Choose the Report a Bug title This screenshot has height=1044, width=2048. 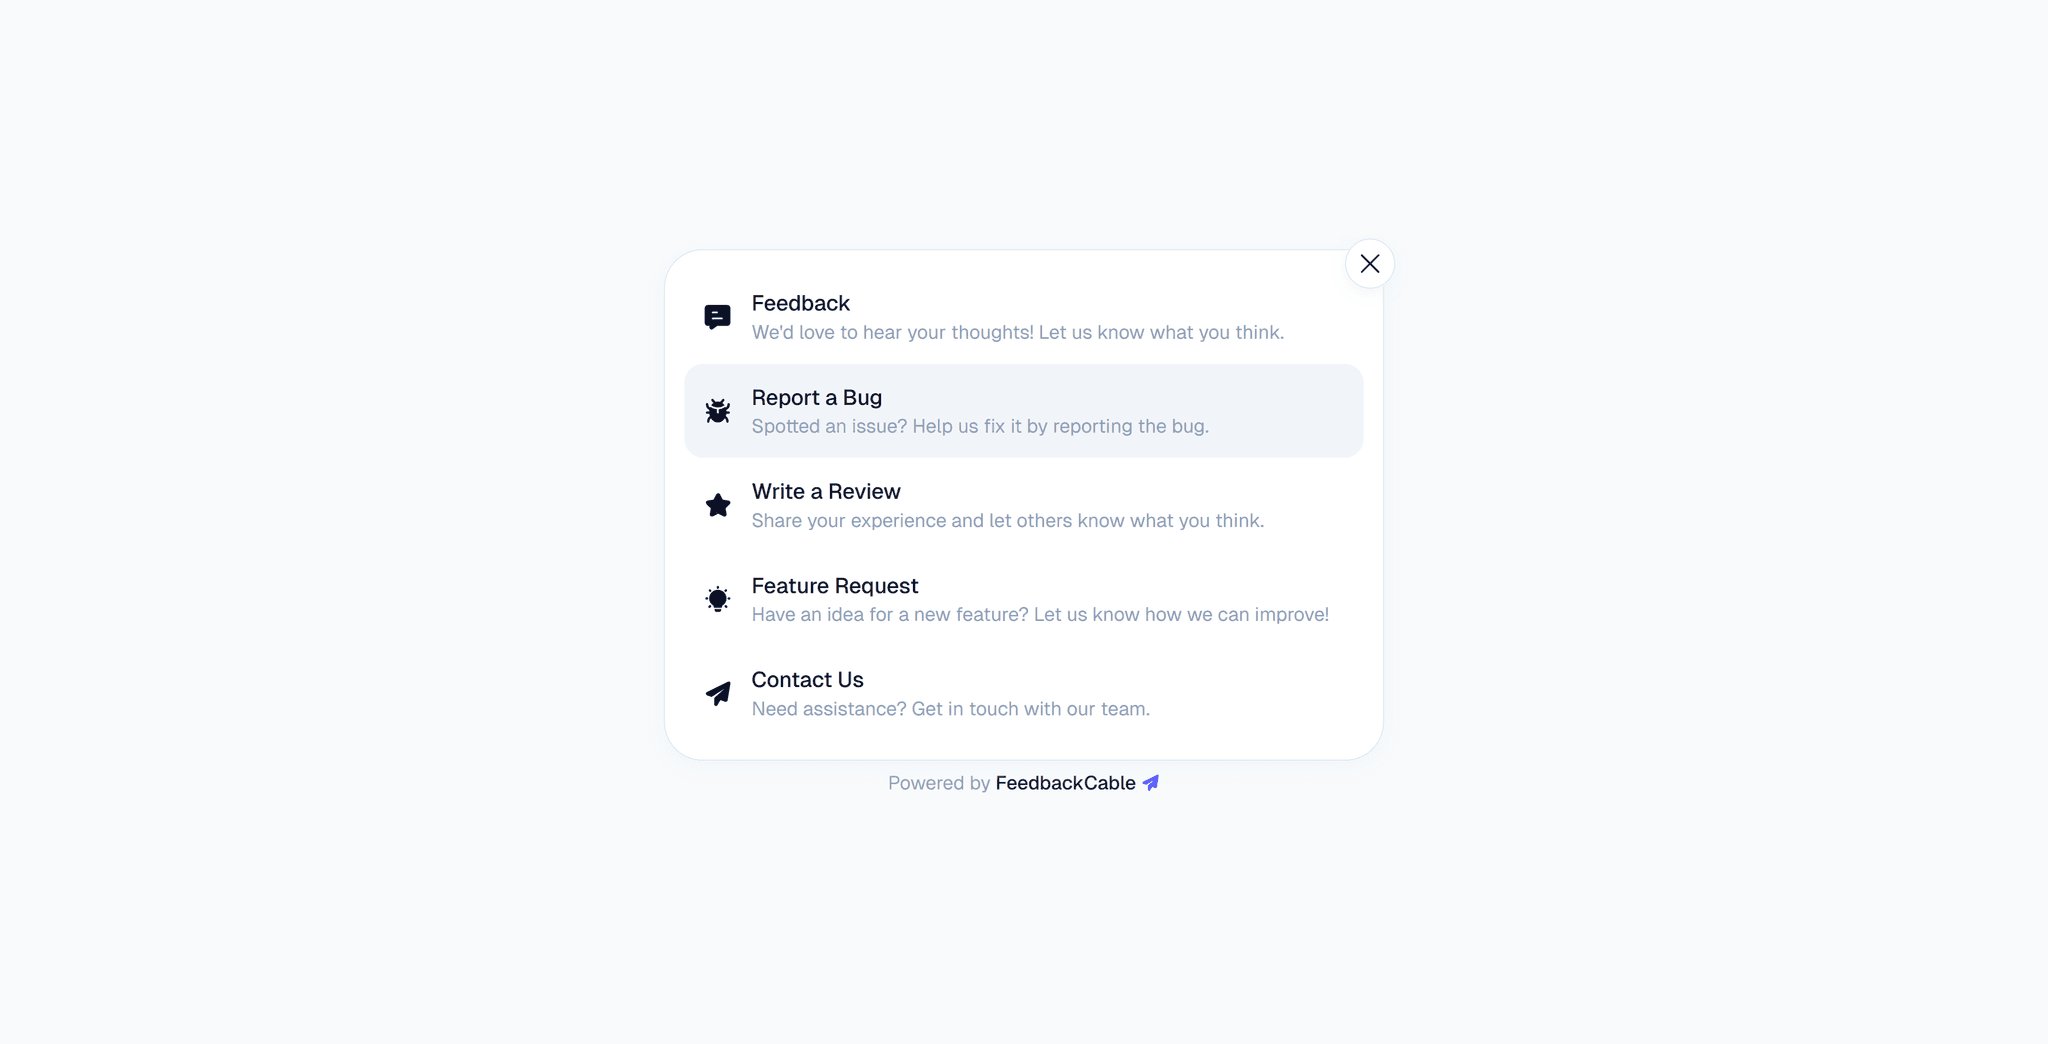(x=816, y=397)
